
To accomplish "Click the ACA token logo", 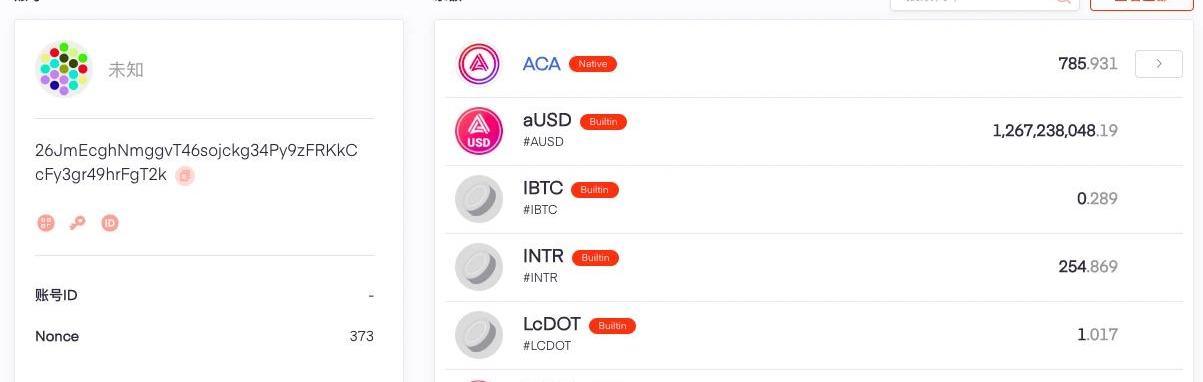I will coord(478,64).
